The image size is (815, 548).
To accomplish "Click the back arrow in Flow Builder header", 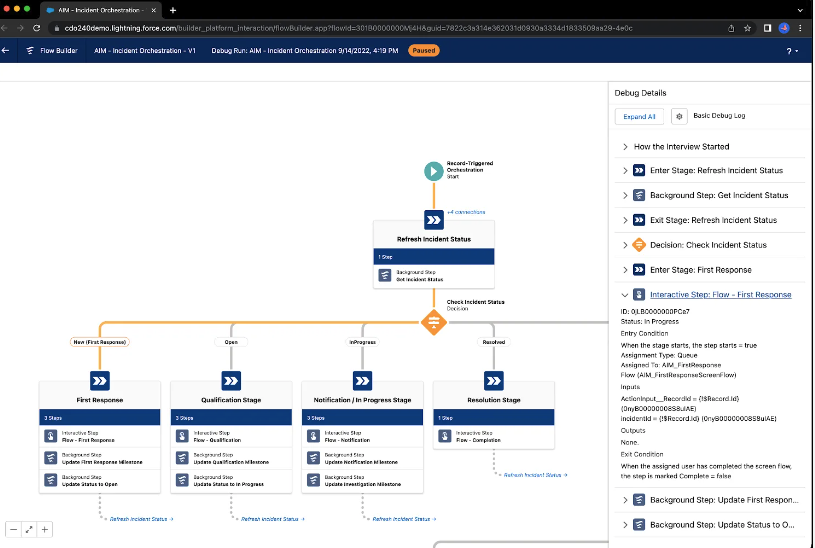I will [6, 50].
